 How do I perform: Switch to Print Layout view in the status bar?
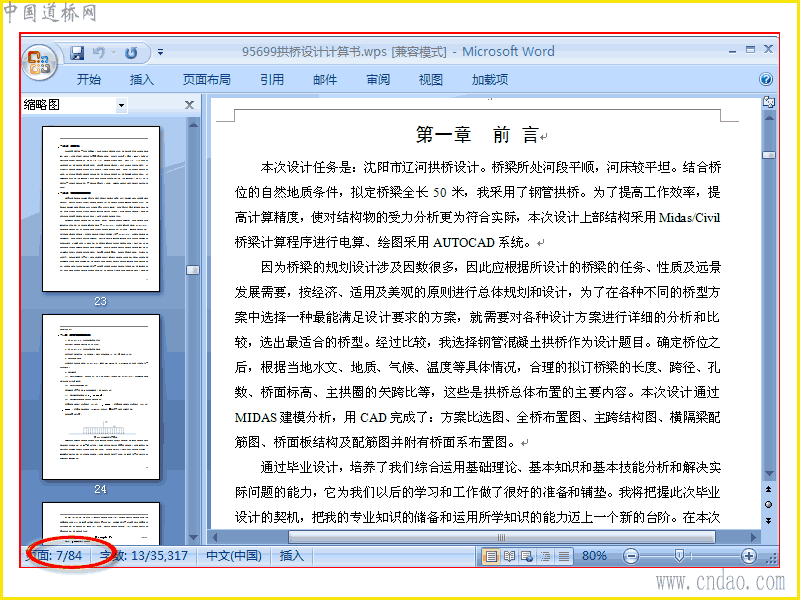click(490, 556)
